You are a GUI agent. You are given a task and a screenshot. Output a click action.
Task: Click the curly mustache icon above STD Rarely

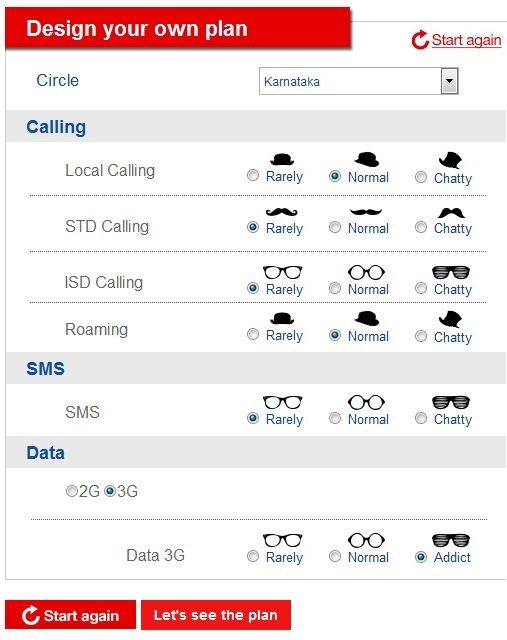(282, 212)
